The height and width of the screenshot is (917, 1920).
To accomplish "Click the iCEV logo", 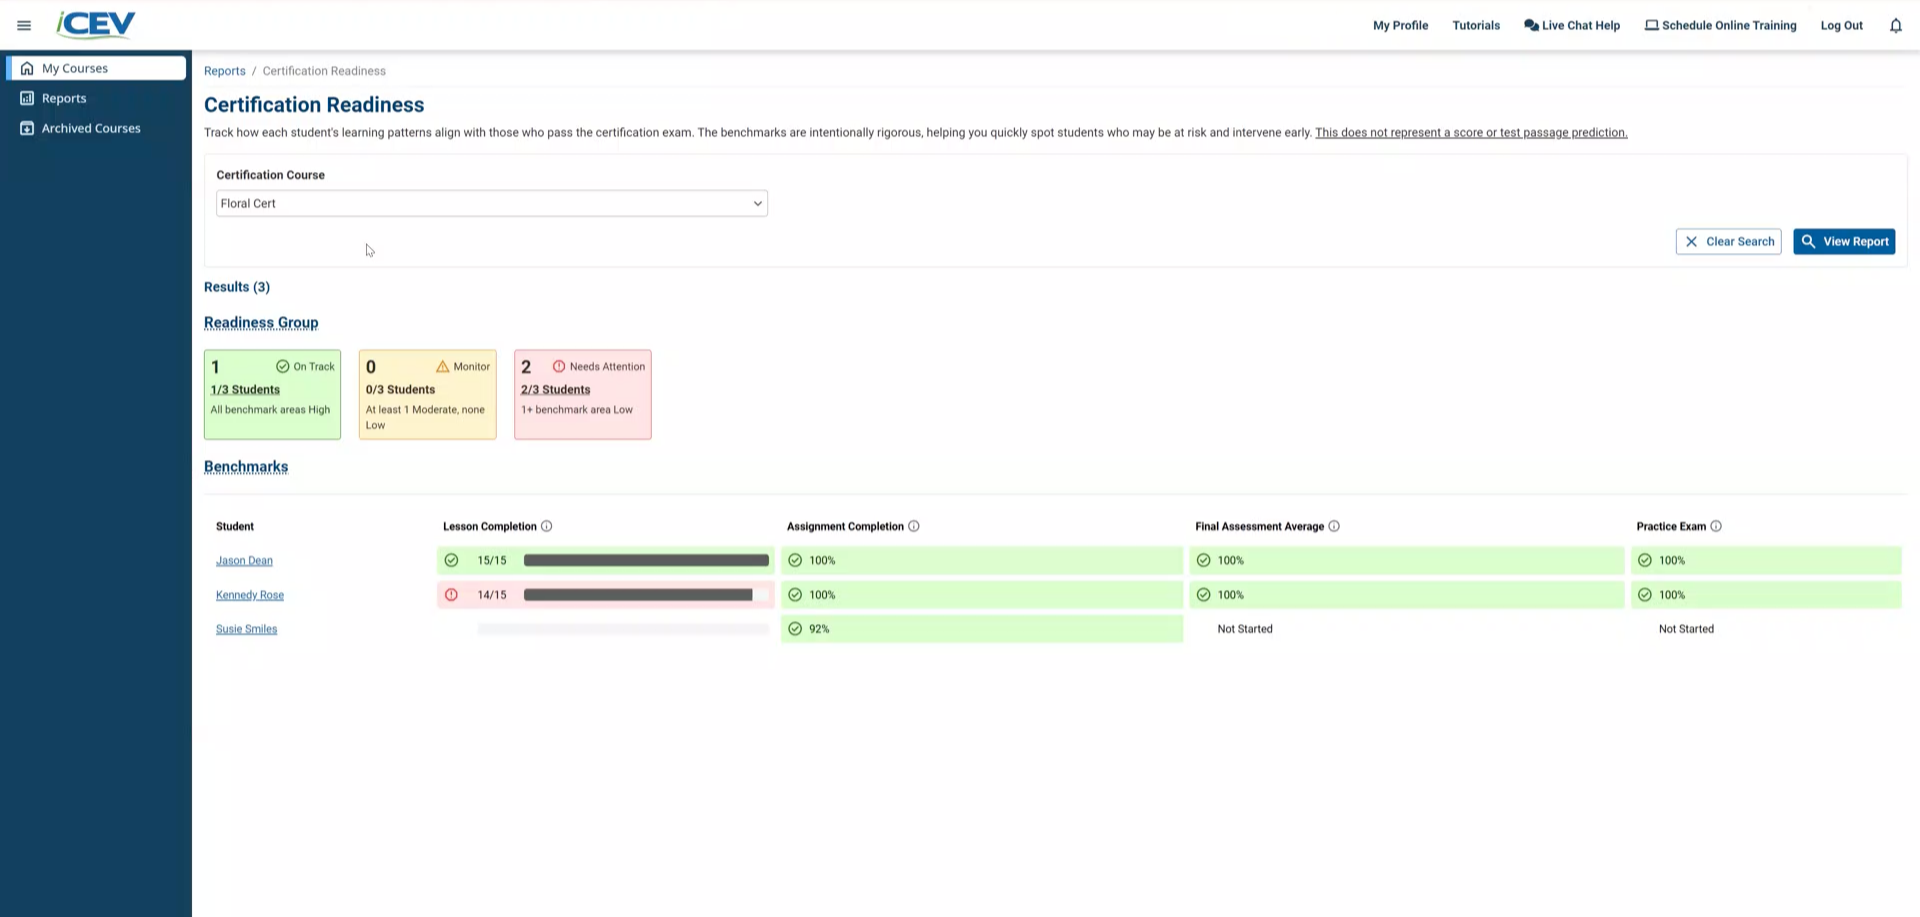I will (x=95, y=24).
